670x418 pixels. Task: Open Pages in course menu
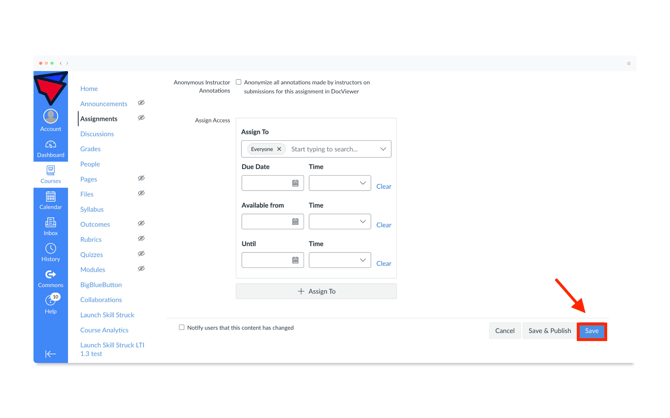[88, 179]
